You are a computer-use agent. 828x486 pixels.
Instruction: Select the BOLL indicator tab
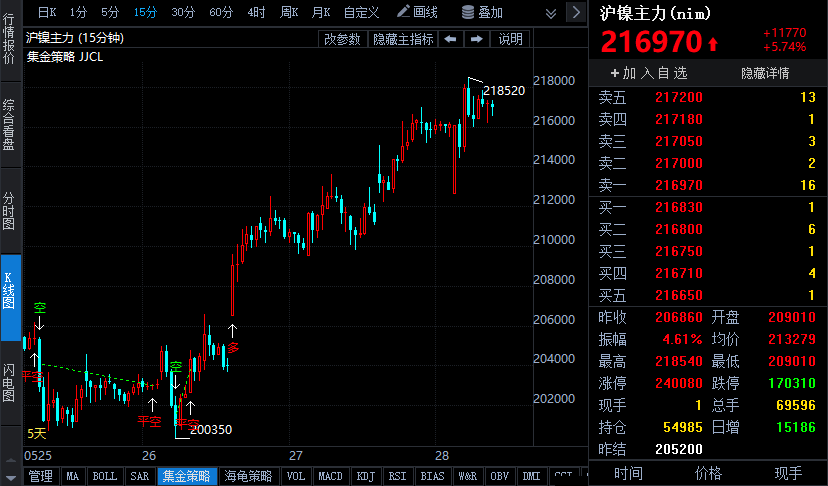[x=105, y=476]
